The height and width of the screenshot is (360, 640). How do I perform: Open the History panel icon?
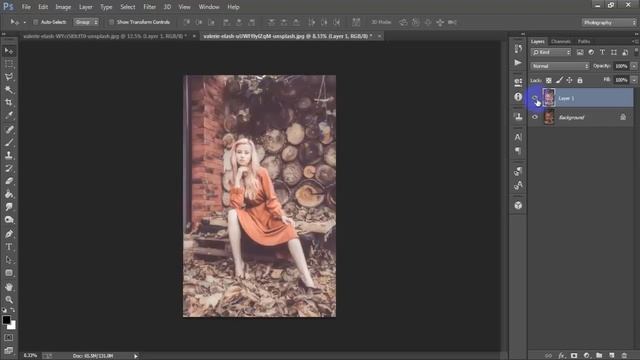[518, 49]
